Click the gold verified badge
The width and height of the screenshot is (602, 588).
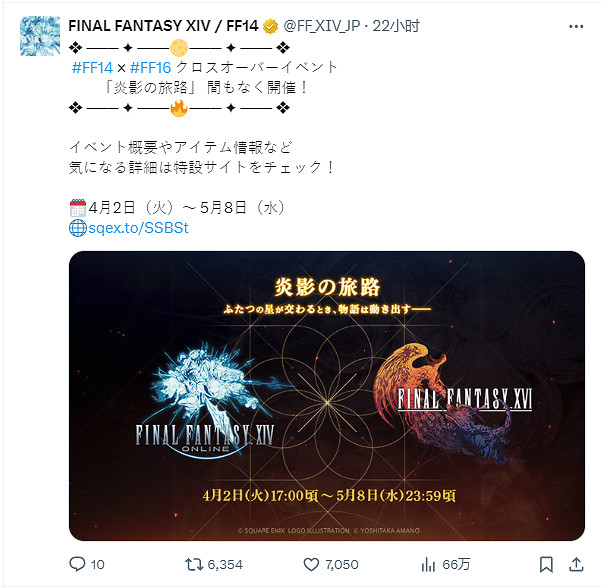[270, 26]
